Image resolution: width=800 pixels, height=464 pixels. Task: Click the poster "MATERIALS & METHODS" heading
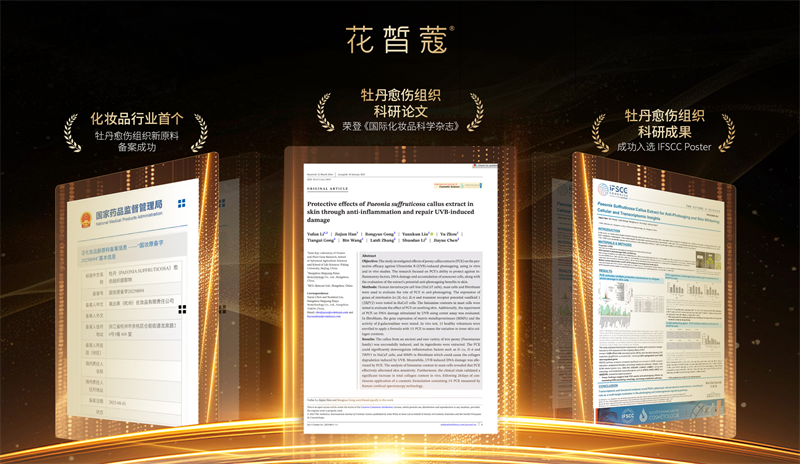click(615, 244)
